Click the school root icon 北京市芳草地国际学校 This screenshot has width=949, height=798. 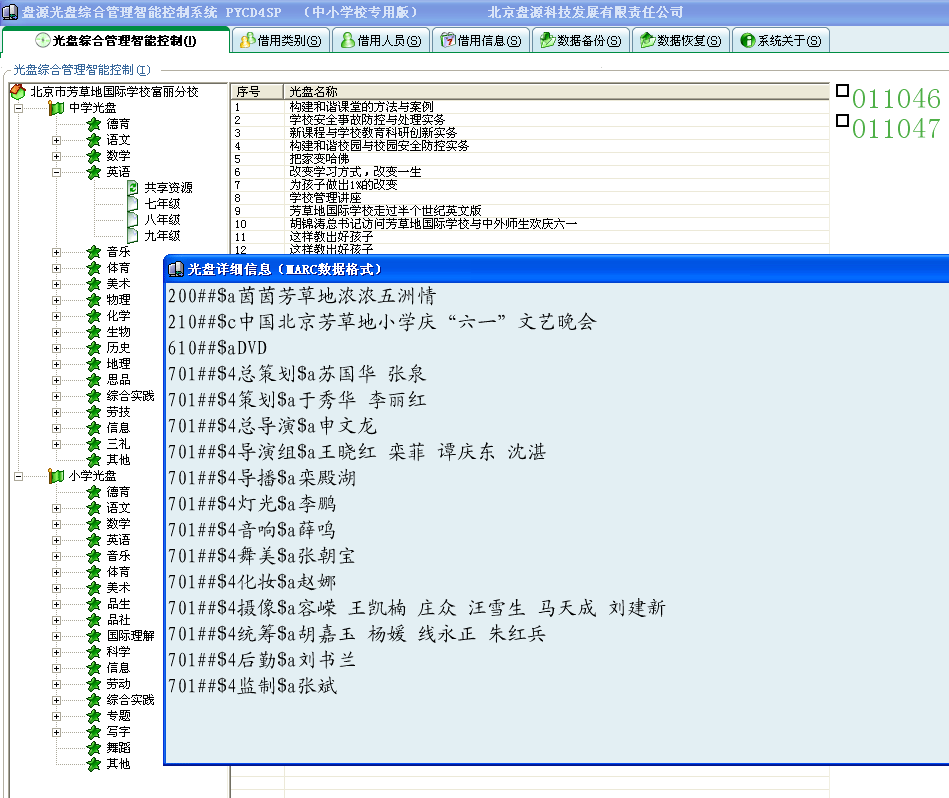click(18, 92)
